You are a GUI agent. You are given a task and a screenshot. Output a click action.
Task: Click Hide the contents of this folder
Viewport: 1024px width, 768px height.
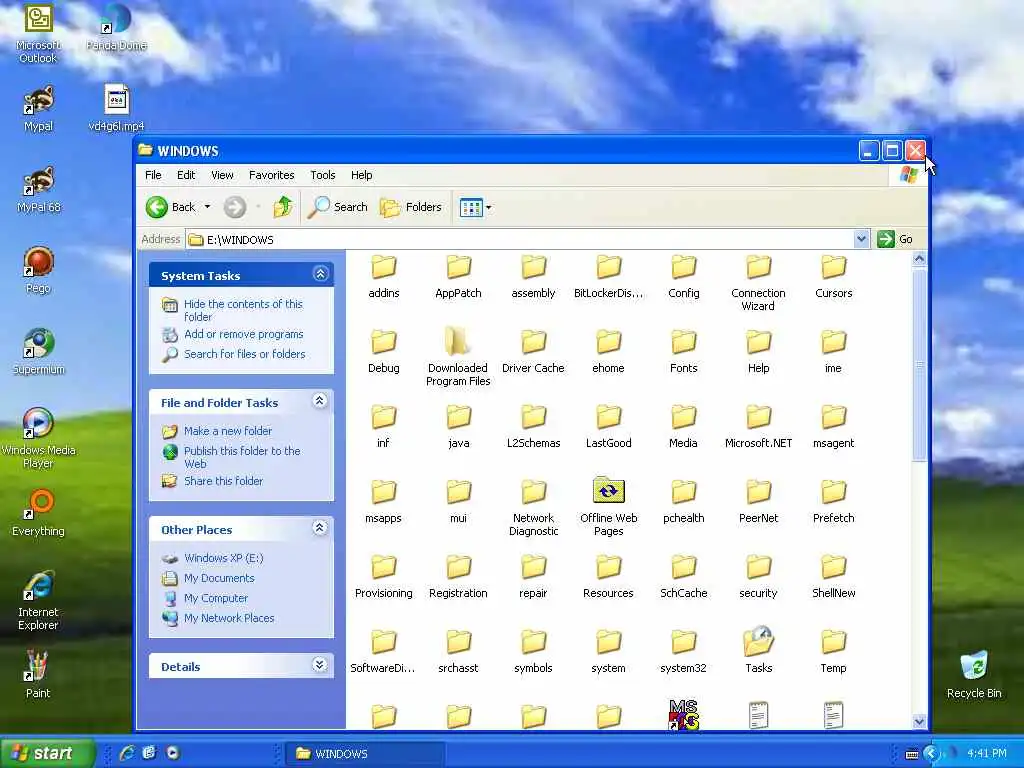point(244,310)
